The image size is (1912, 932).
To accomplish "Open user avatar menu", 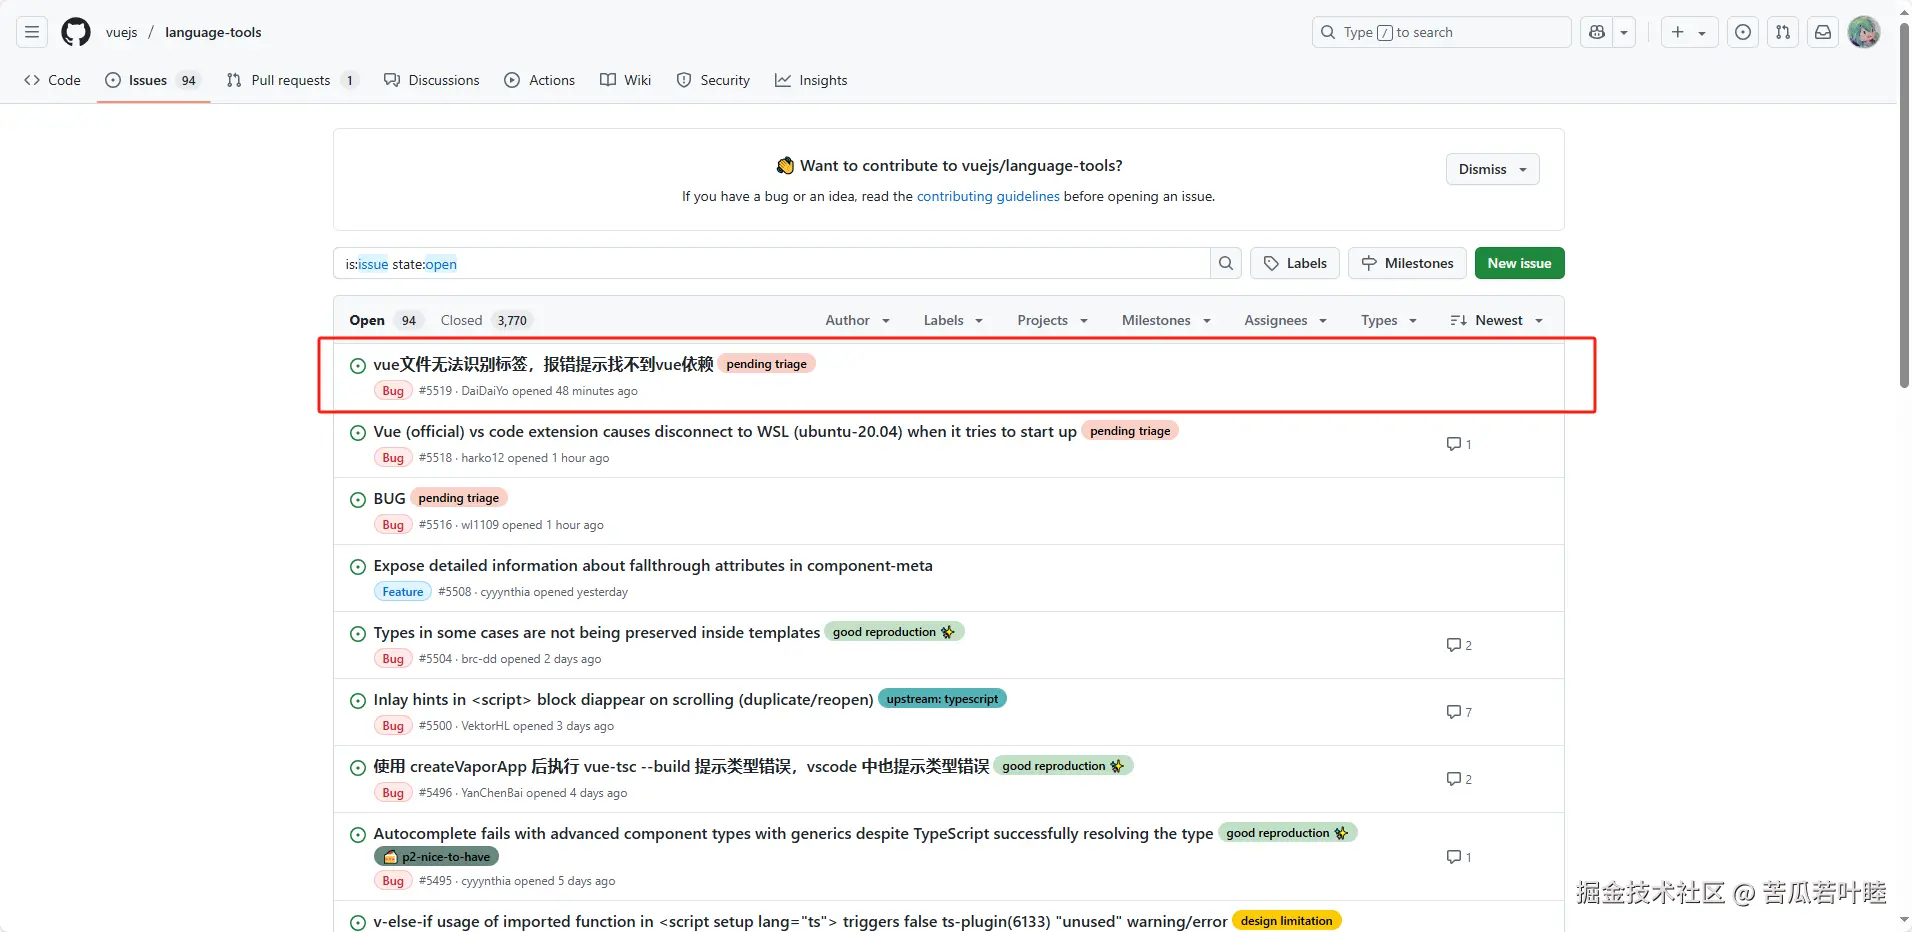I will click(1864, 32).
